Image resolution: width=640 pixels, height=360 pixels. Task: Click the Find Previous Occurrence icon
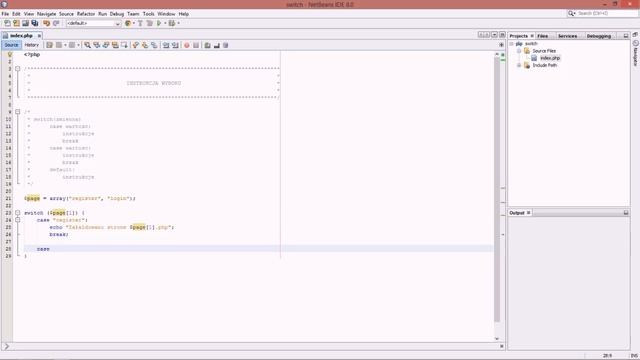point(97,45)
